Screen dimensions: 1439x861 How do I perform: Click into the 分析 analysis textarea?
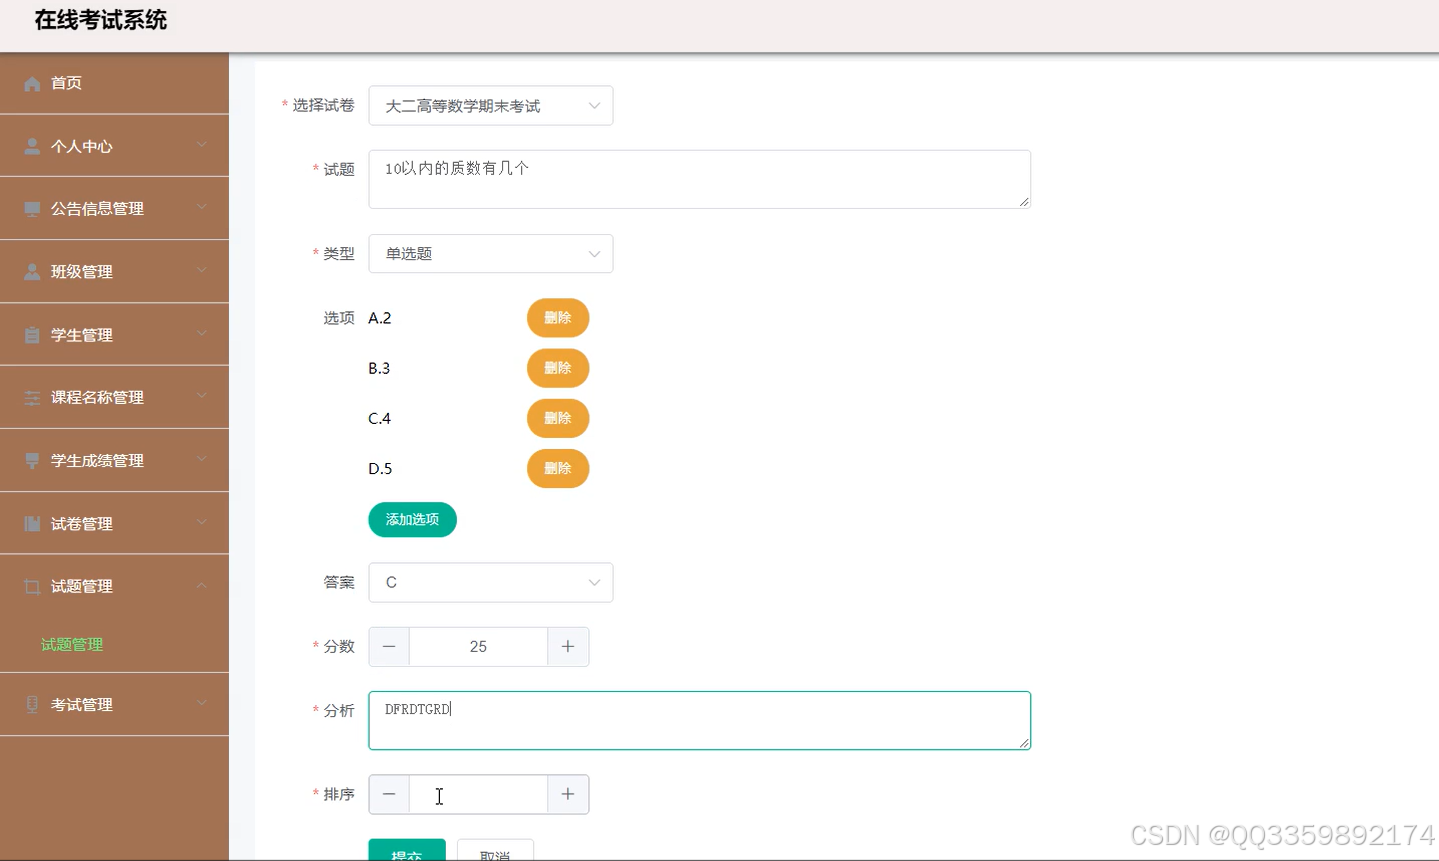click(x=700, y=721)
